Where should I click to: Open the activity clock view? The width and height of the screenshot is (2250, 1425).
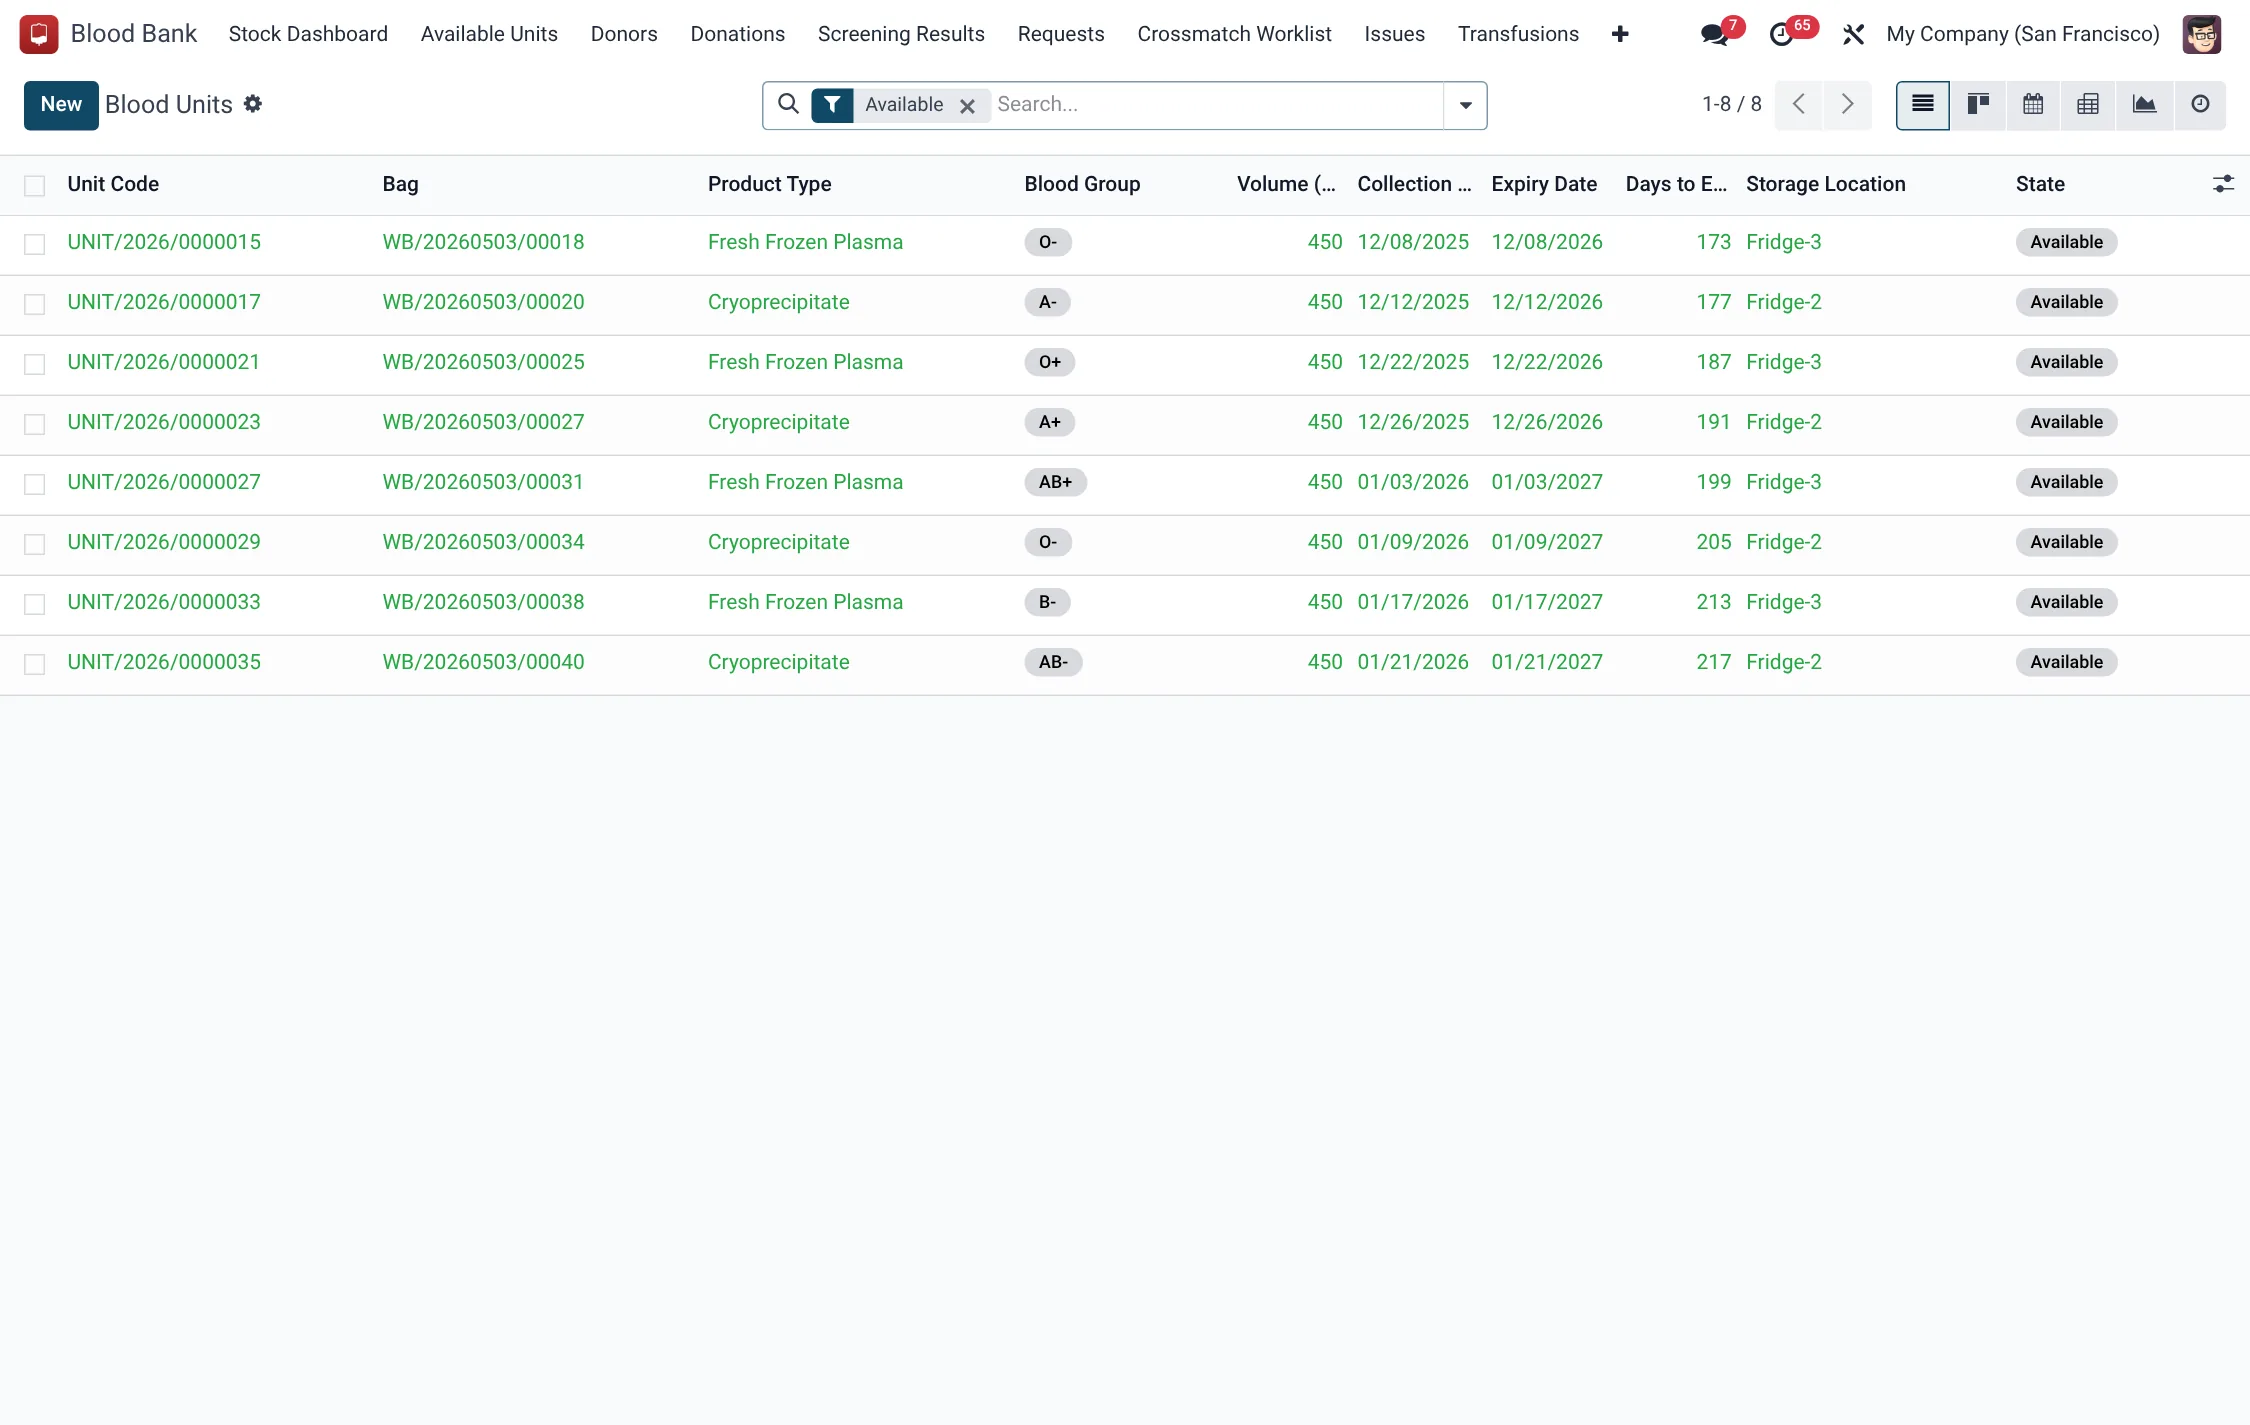click(x=2200, y=105)
